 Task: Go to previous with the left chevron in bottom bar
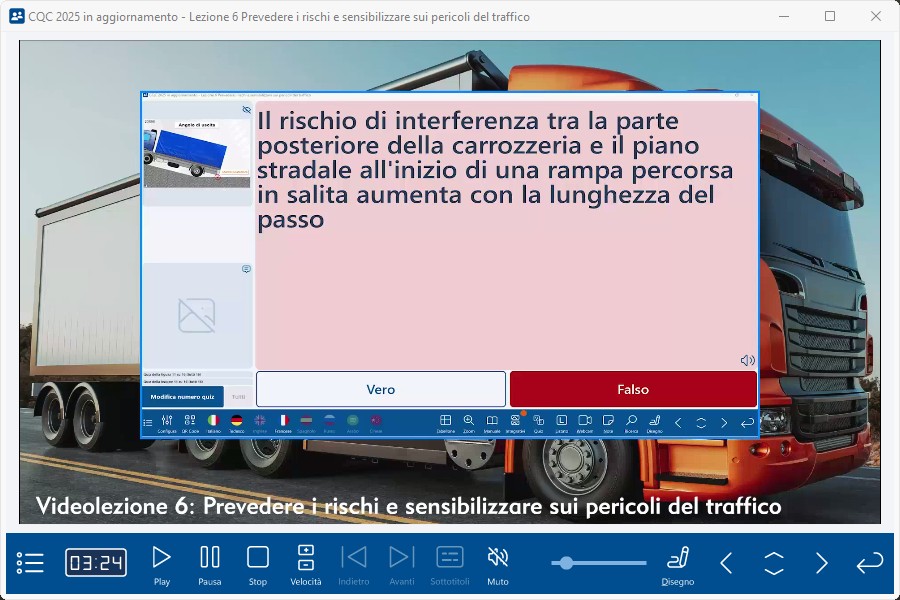[727, 563]
